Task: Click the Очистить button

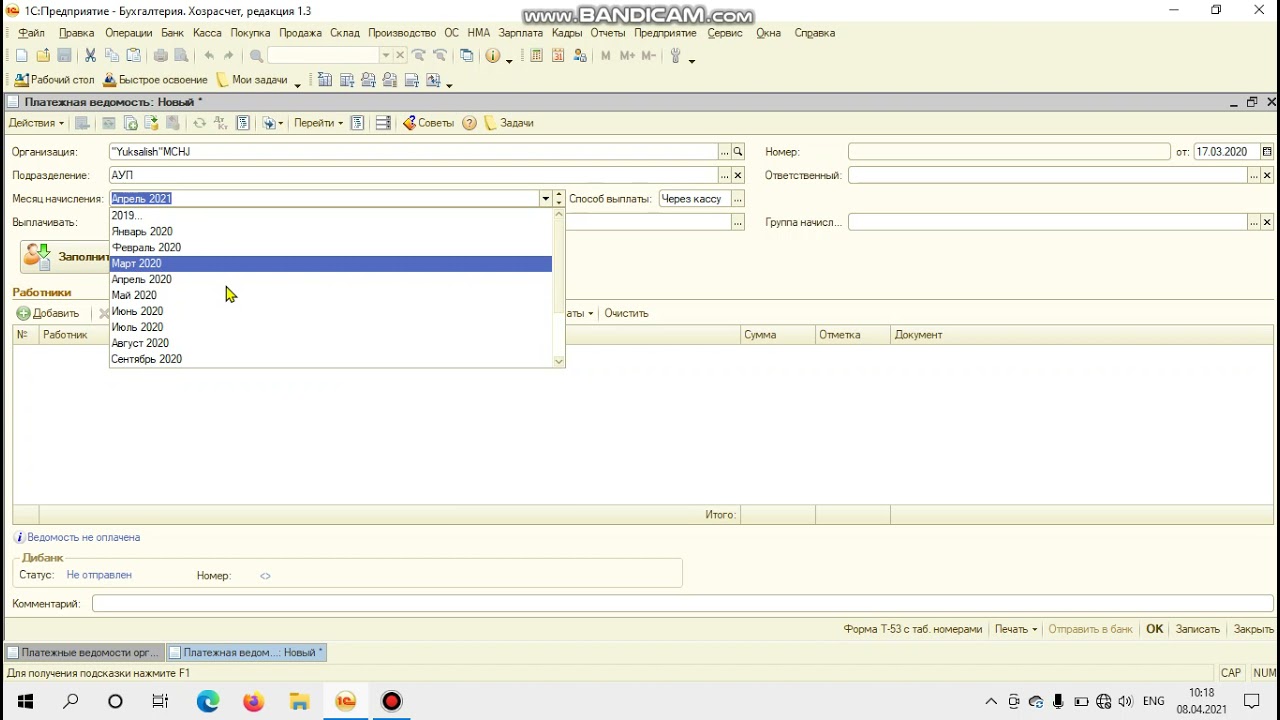Action: click(626, 313)
